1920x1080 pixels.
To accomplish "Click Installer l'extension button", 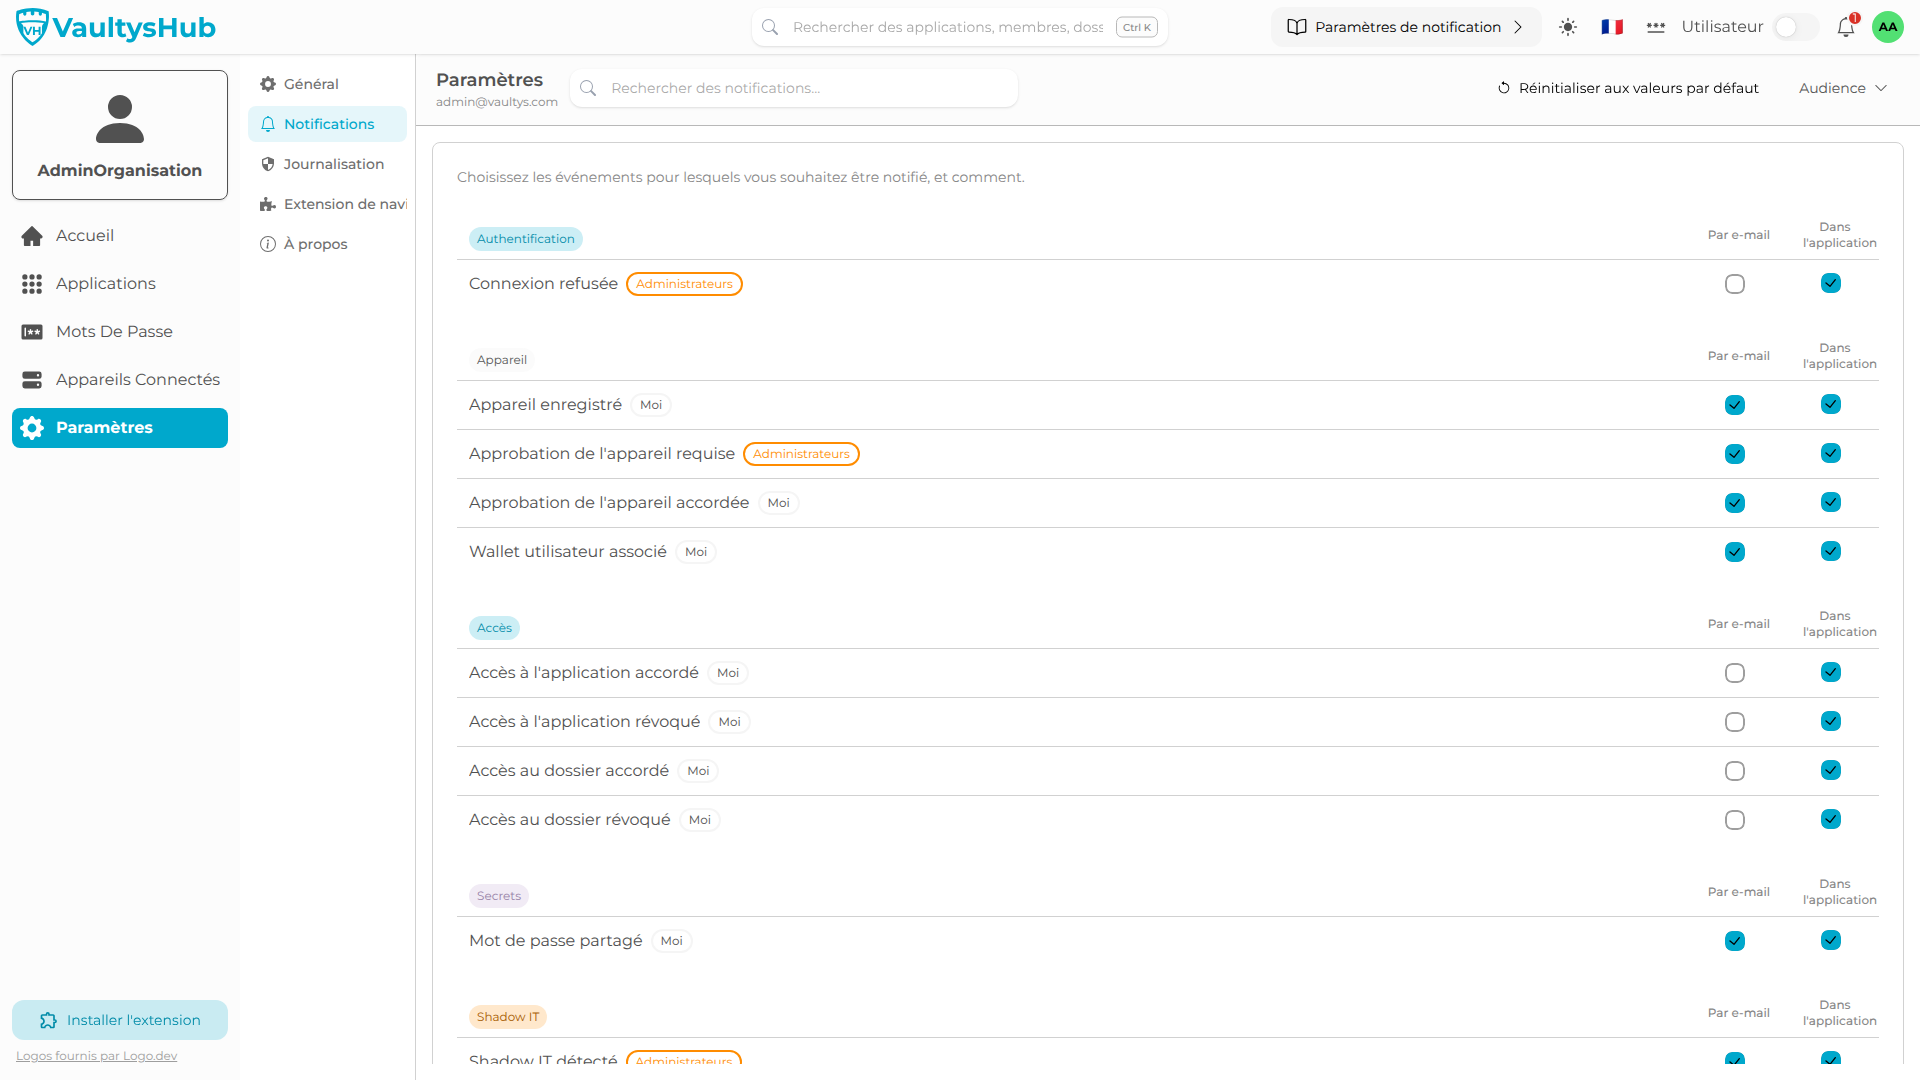I will coord(120,1020).
